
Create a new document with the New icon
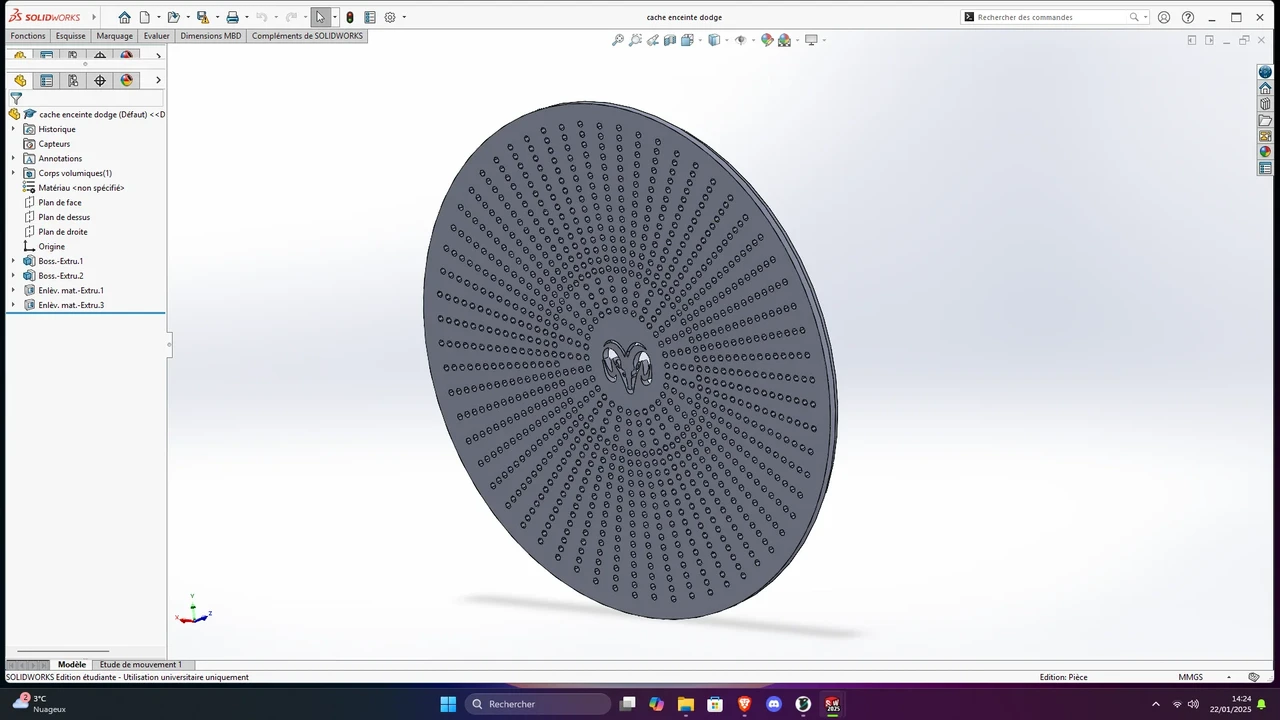145,17
